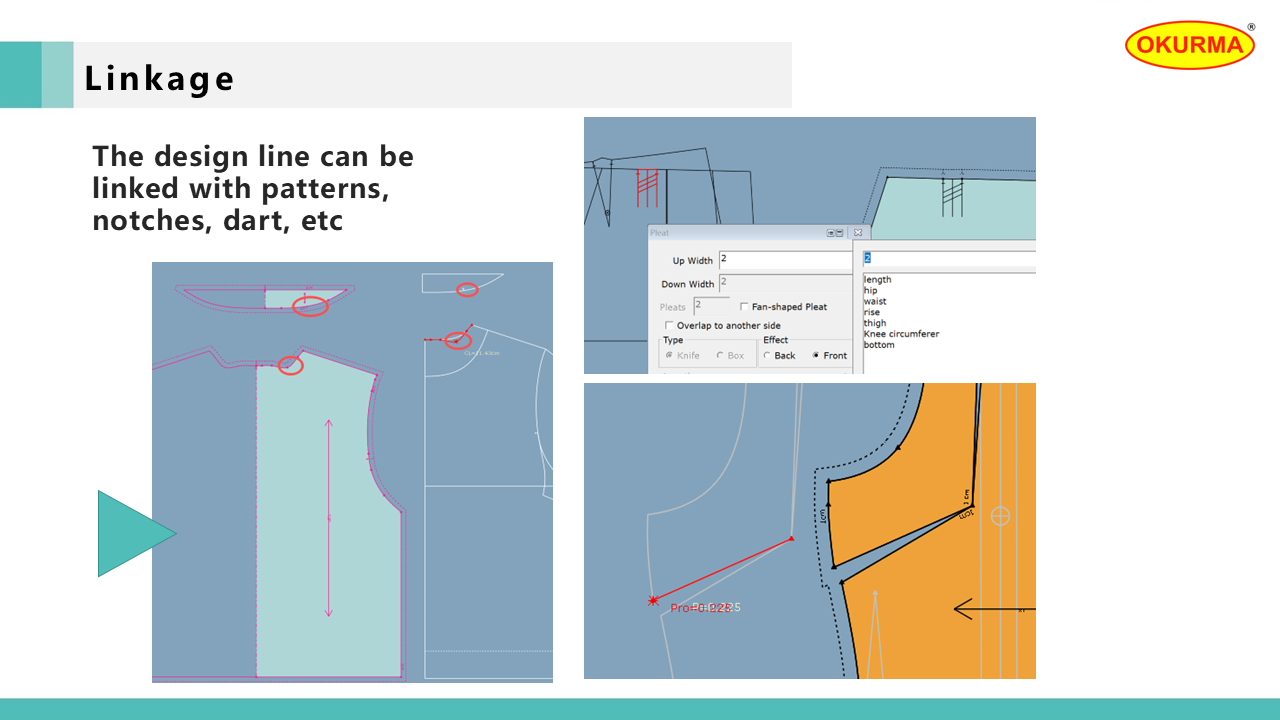
Task: Select 'bottom' in the measurement list
Action: coord(879,345)
